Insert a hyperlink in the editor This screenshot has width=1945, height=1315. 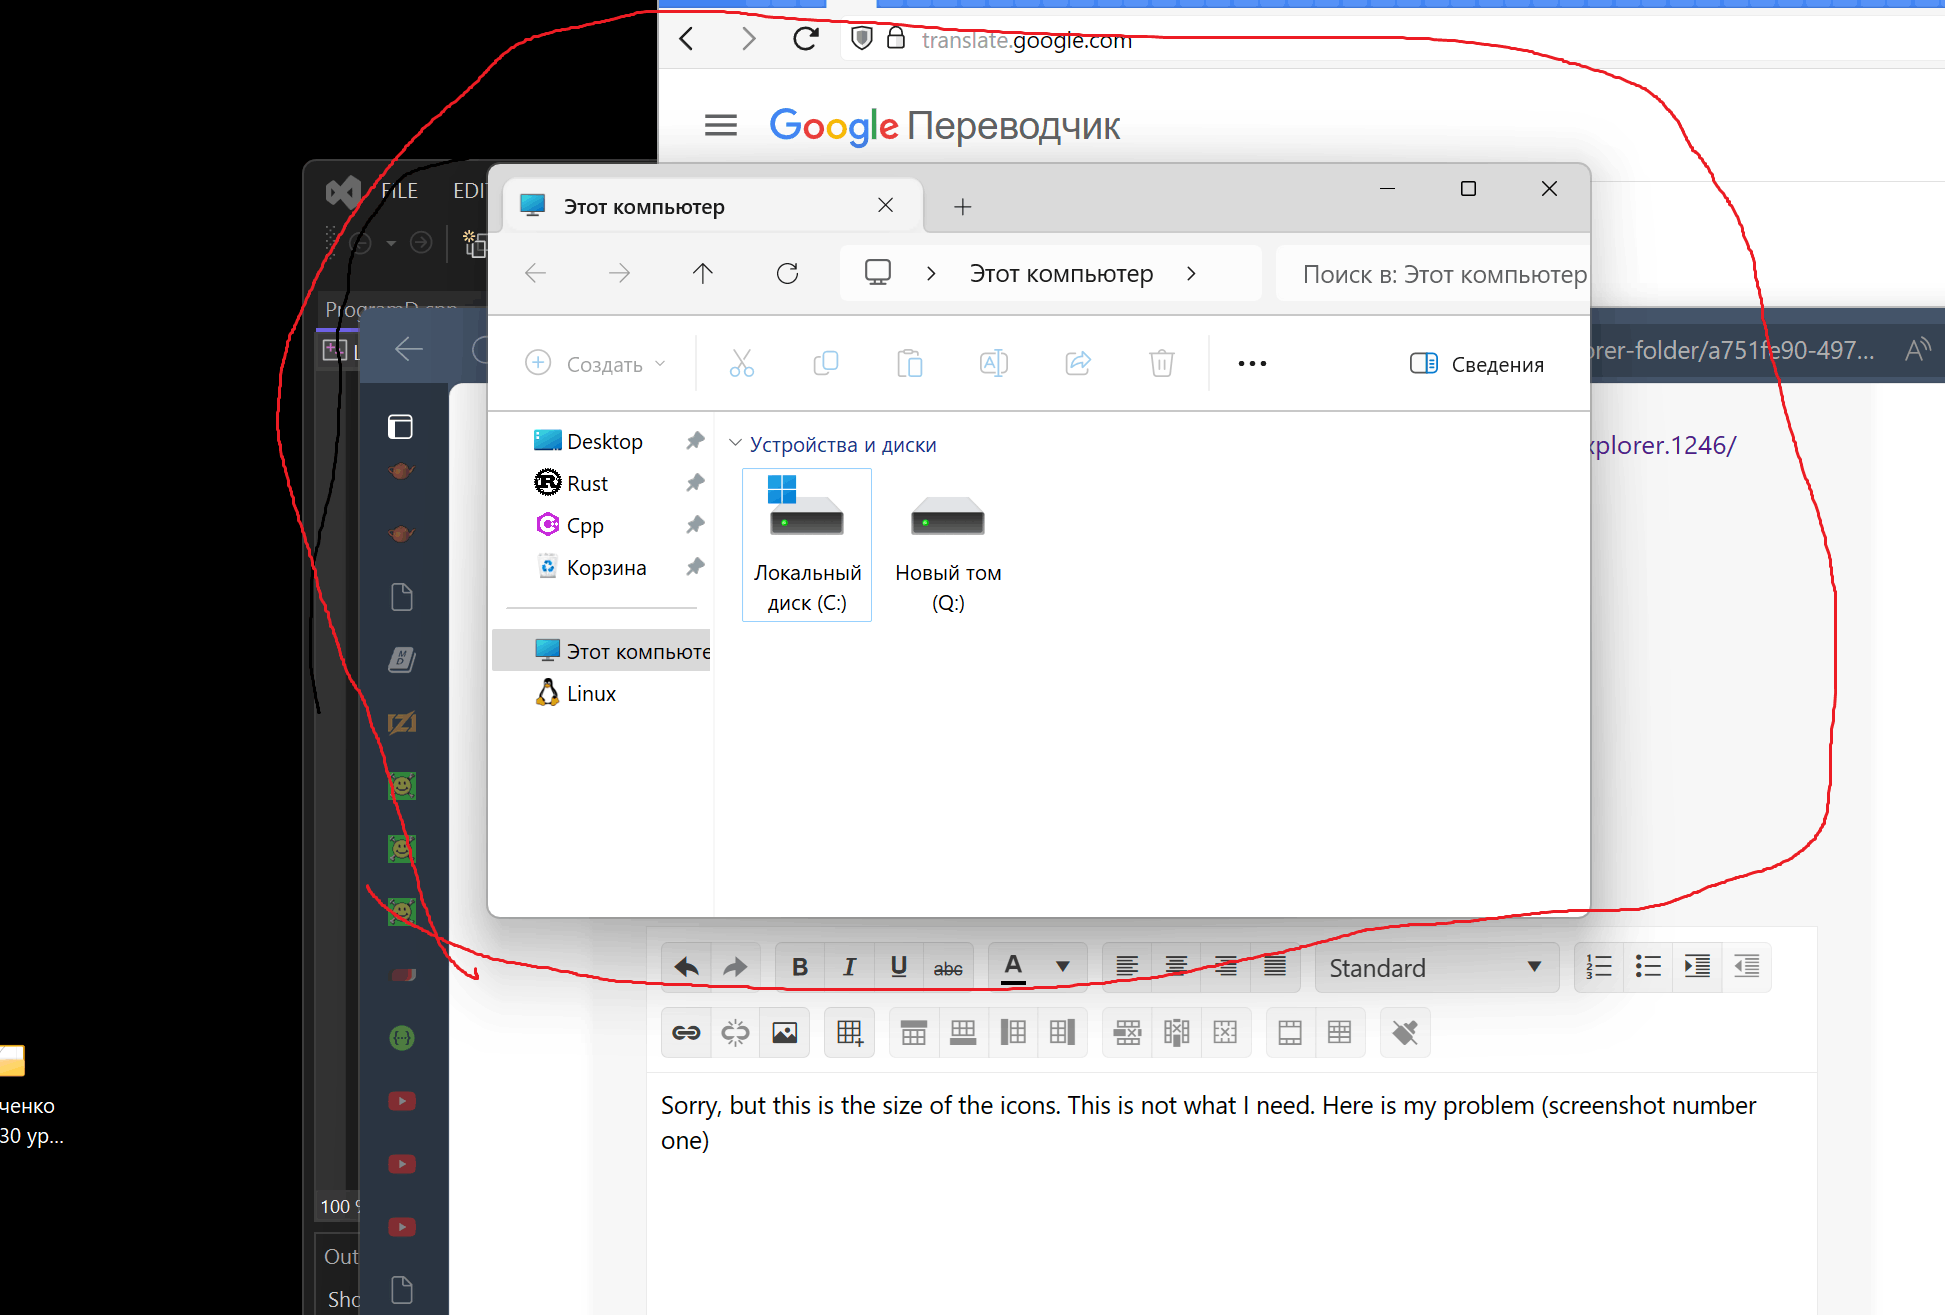[x=686, y=1033]
